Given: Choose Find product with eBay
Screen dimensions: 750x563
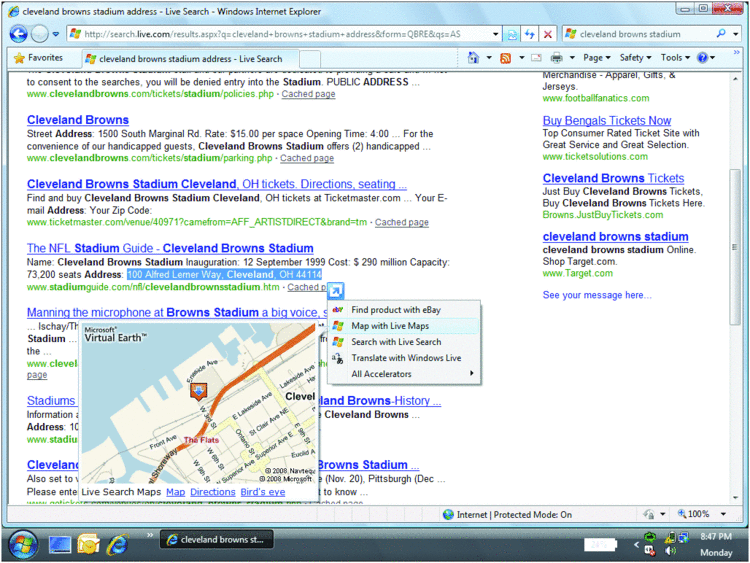Looking at the screenshot, I should coord(404,310).
